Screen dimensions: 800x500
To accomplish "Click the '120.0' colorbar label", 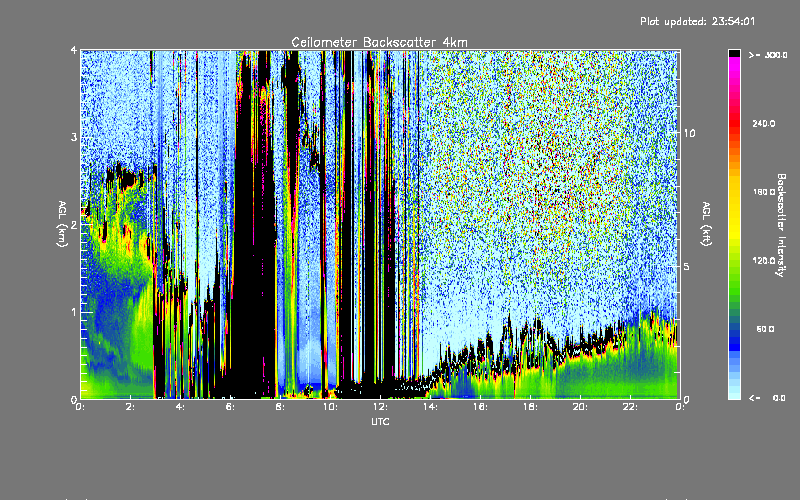I will (x=764, y=261).
